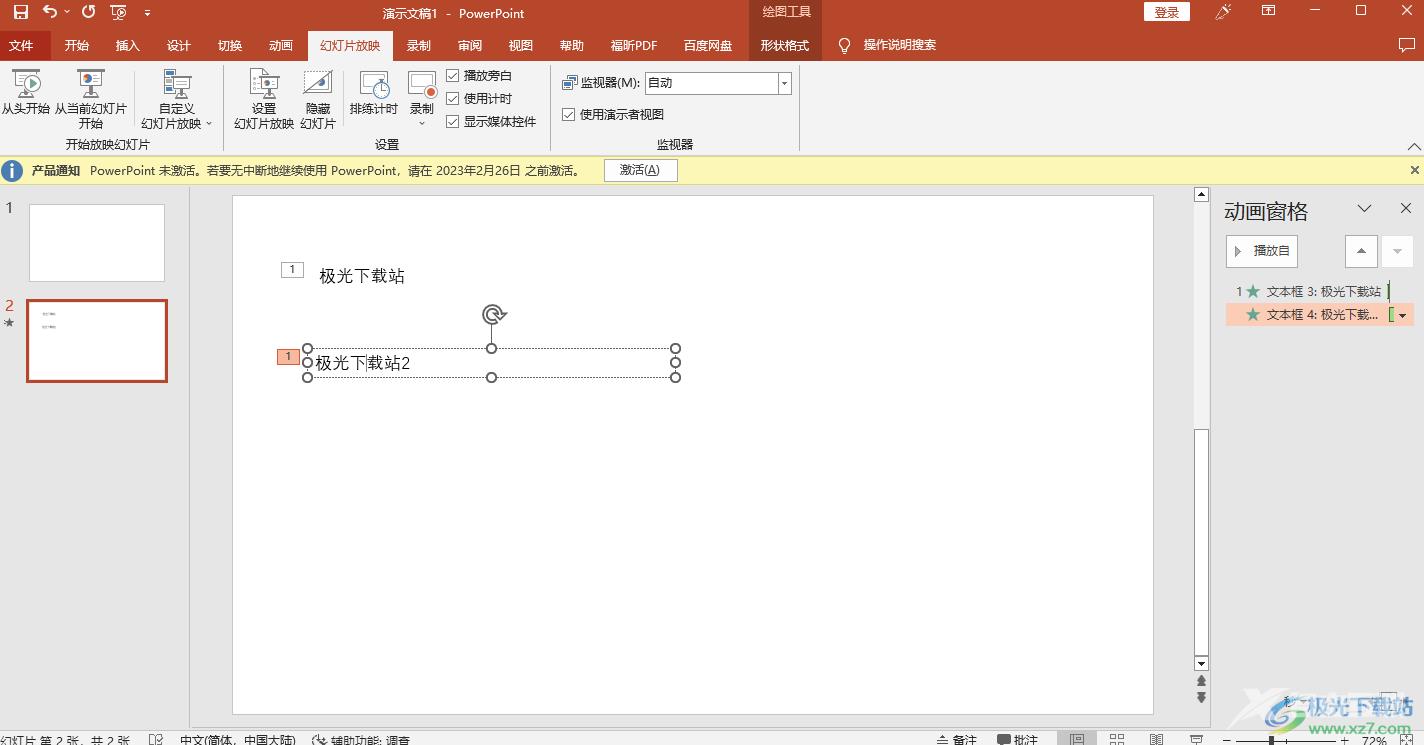The image size is (1424, 745).
Task: Toggle Play Narrations (播放旁白) checkbox
Action: pyautogui.click(x=452, y=75)
